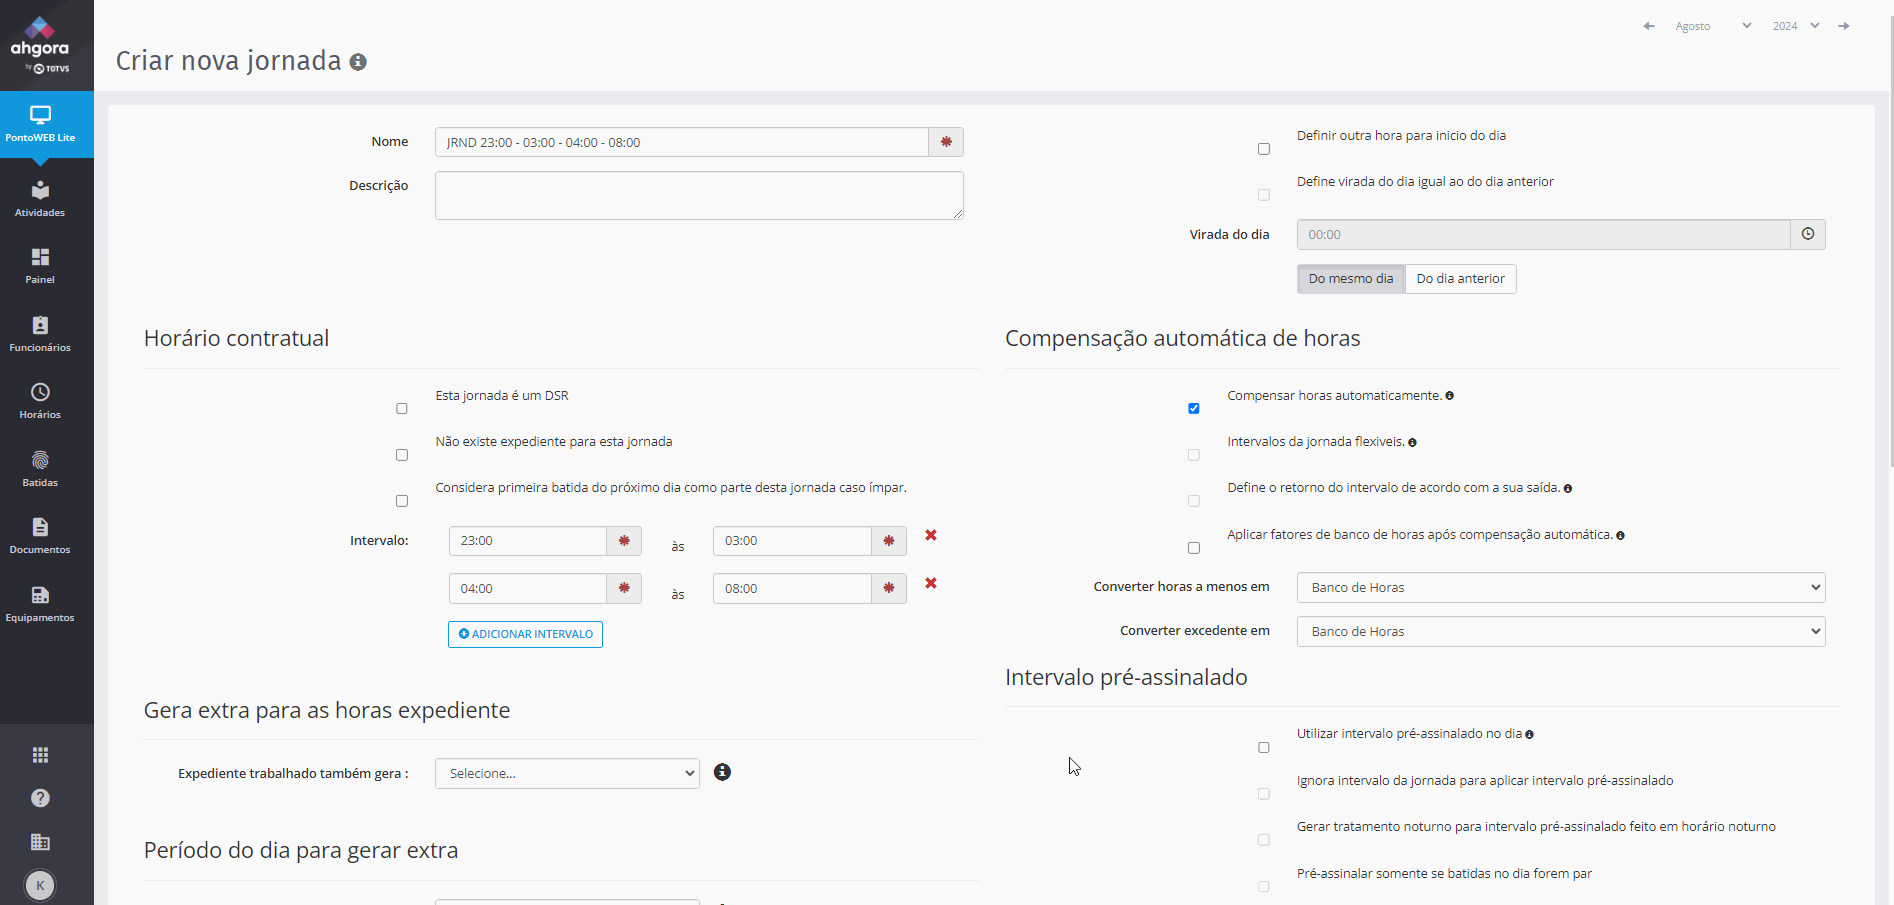Open PontoWEB Lite in sidebar

(40, 124)
